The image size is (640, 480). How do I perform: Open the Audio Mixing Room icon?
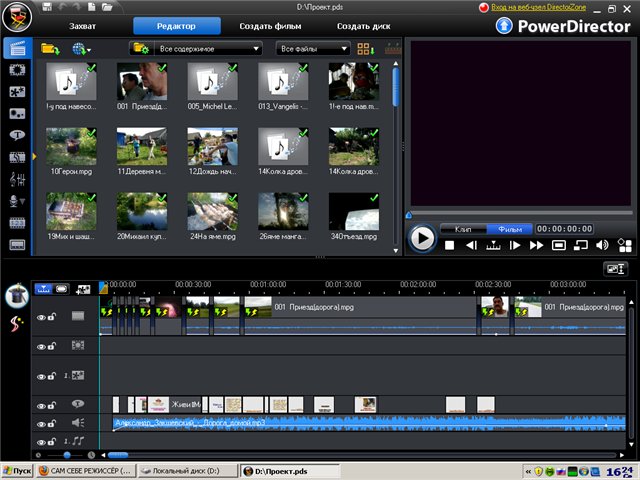pyautogui.click(x=16, y=178)
